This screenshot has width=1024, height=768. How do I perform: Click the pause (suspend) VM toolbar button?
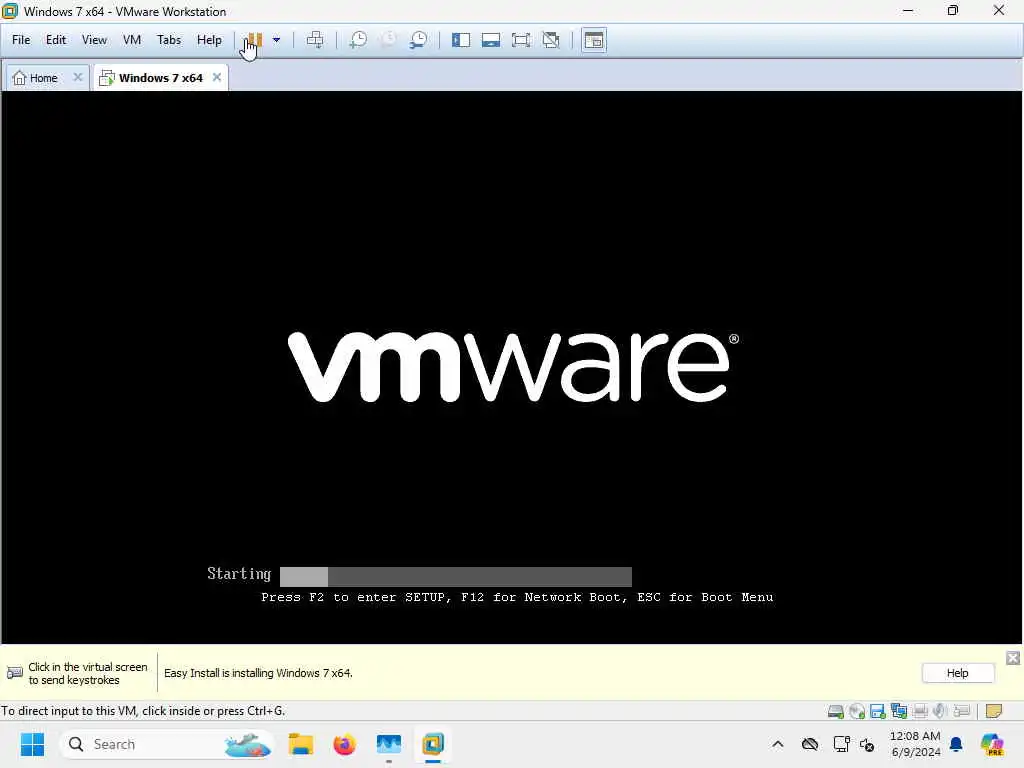(x=254, y=40)
